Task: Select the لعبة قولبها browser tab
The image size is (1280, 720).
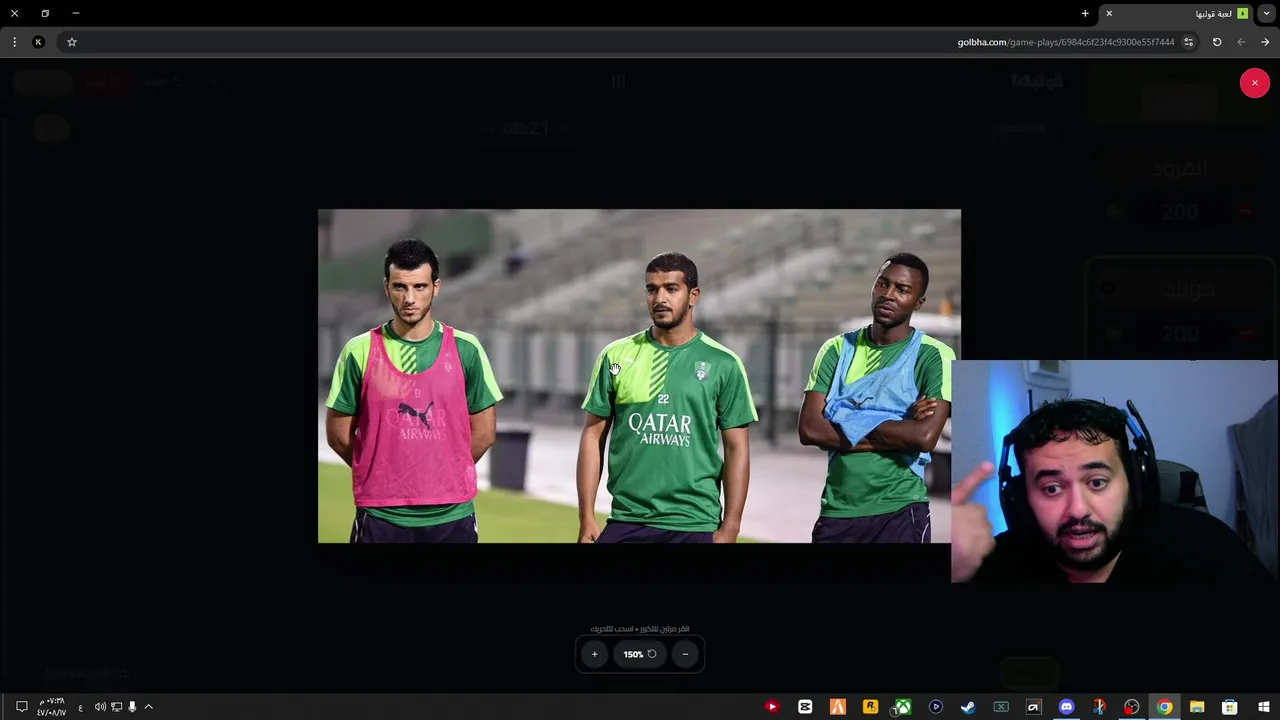Action: (x=1176, y=14)
